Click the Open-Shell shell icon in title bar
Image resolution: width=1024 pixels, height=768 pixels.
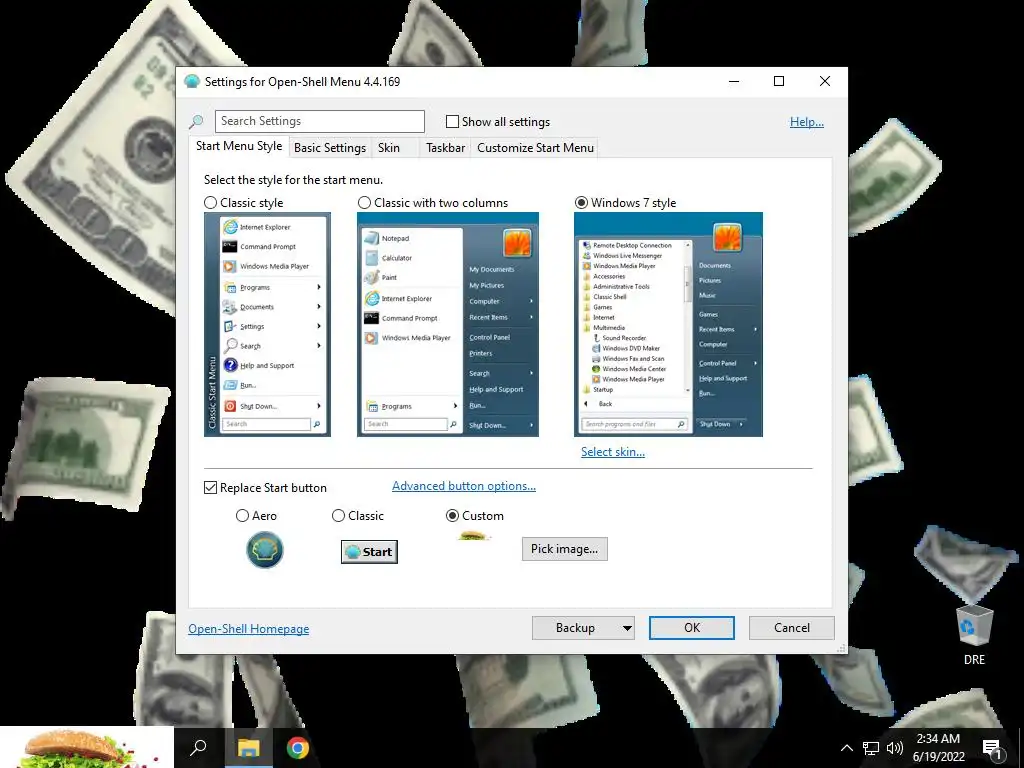click(x=191, y=82)
